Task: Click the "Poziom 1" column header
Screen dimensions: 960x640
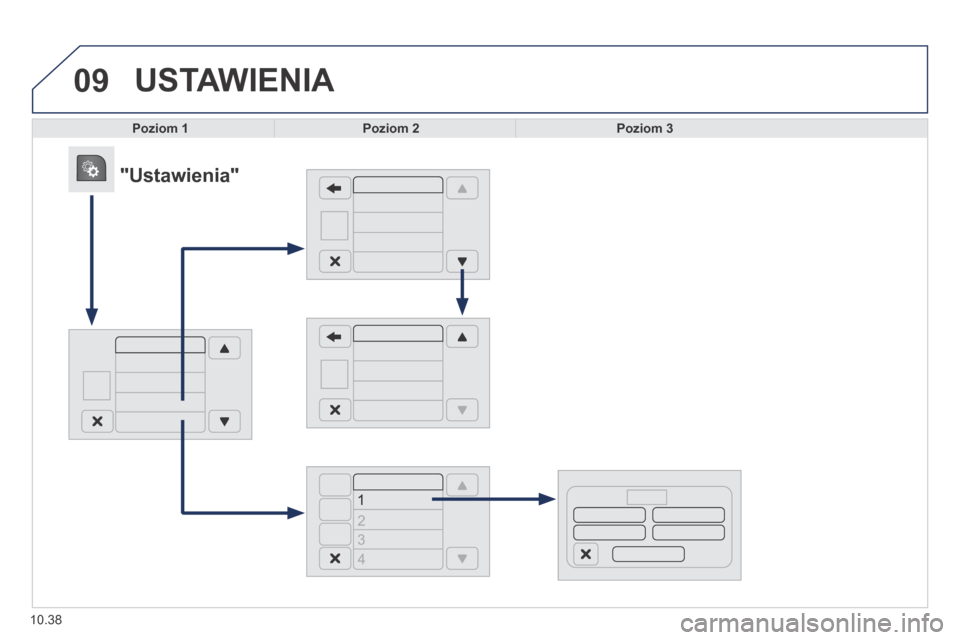Action: 160,129
